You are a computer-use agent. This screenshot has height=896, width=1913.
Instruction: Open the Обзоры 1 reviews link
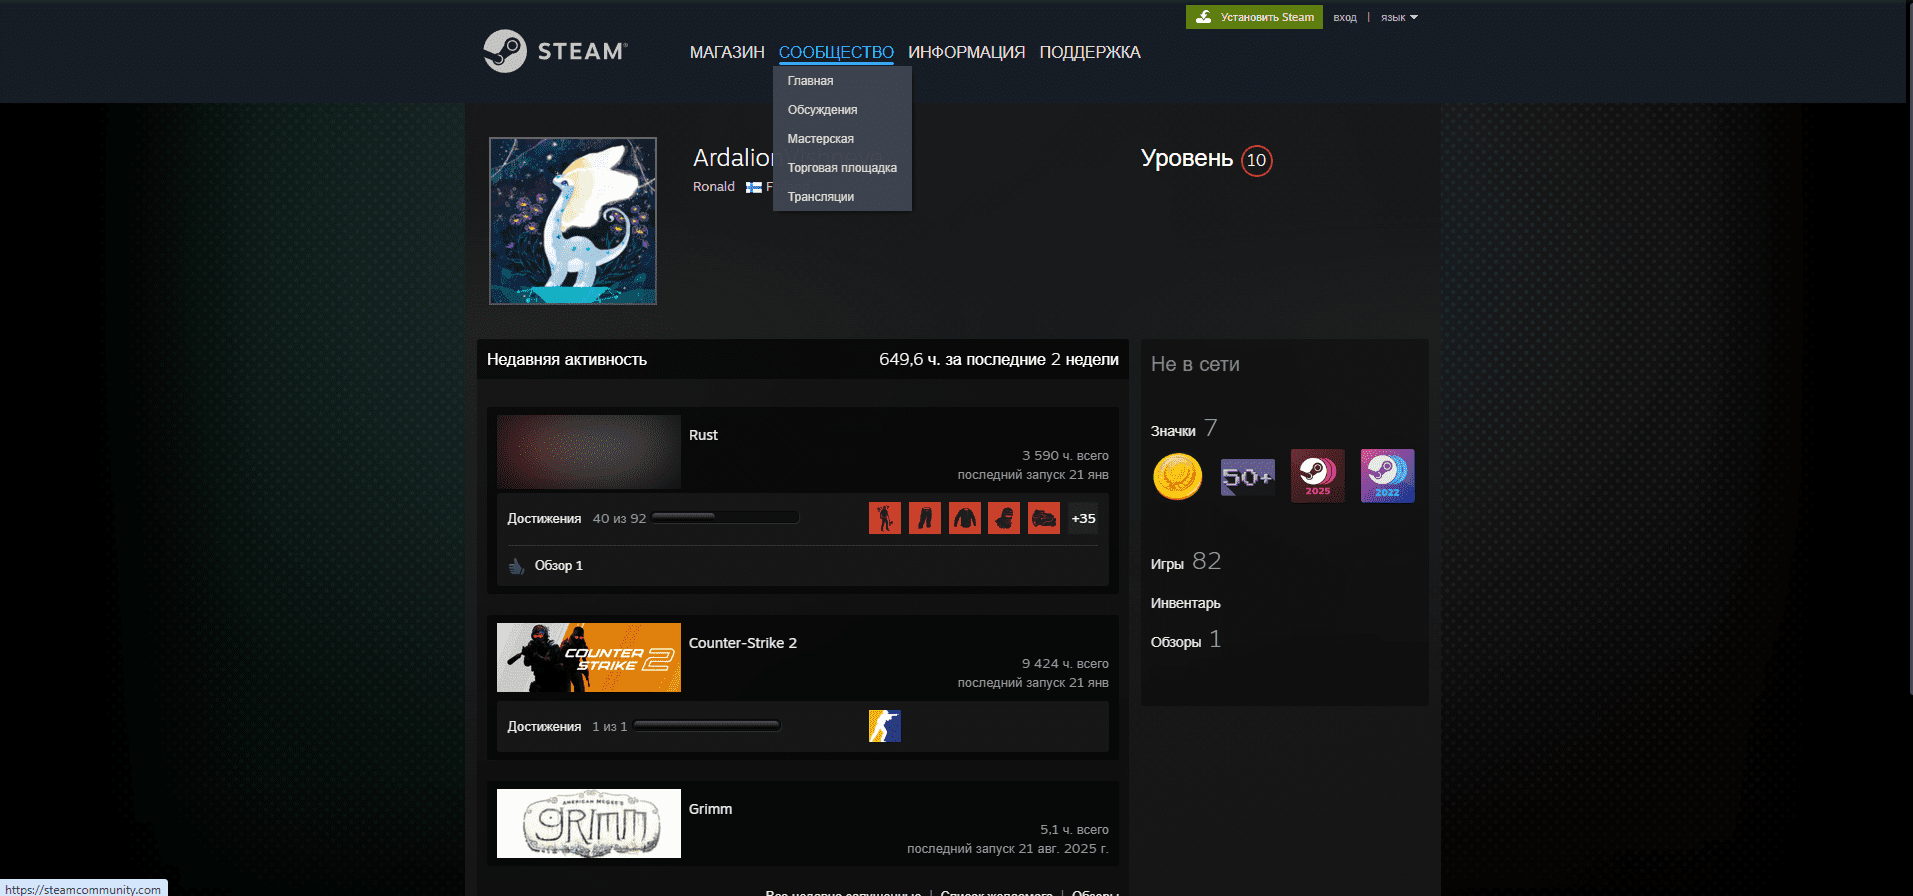tap(1186, 640)
